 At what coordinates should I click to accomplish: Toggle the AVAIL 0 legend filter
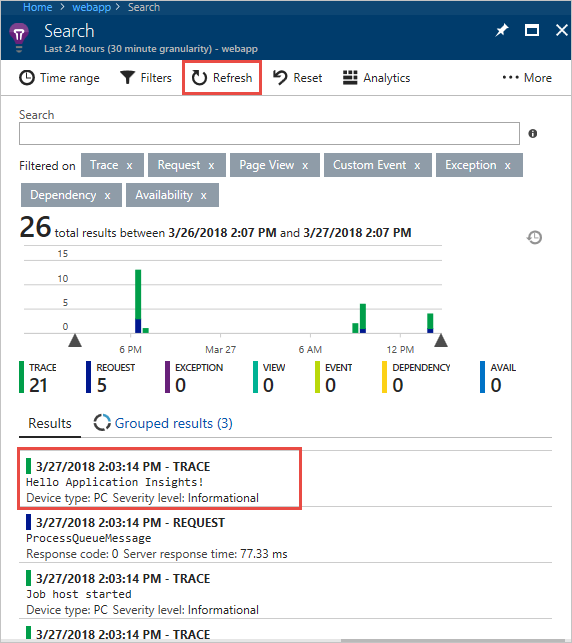[498, 377]
